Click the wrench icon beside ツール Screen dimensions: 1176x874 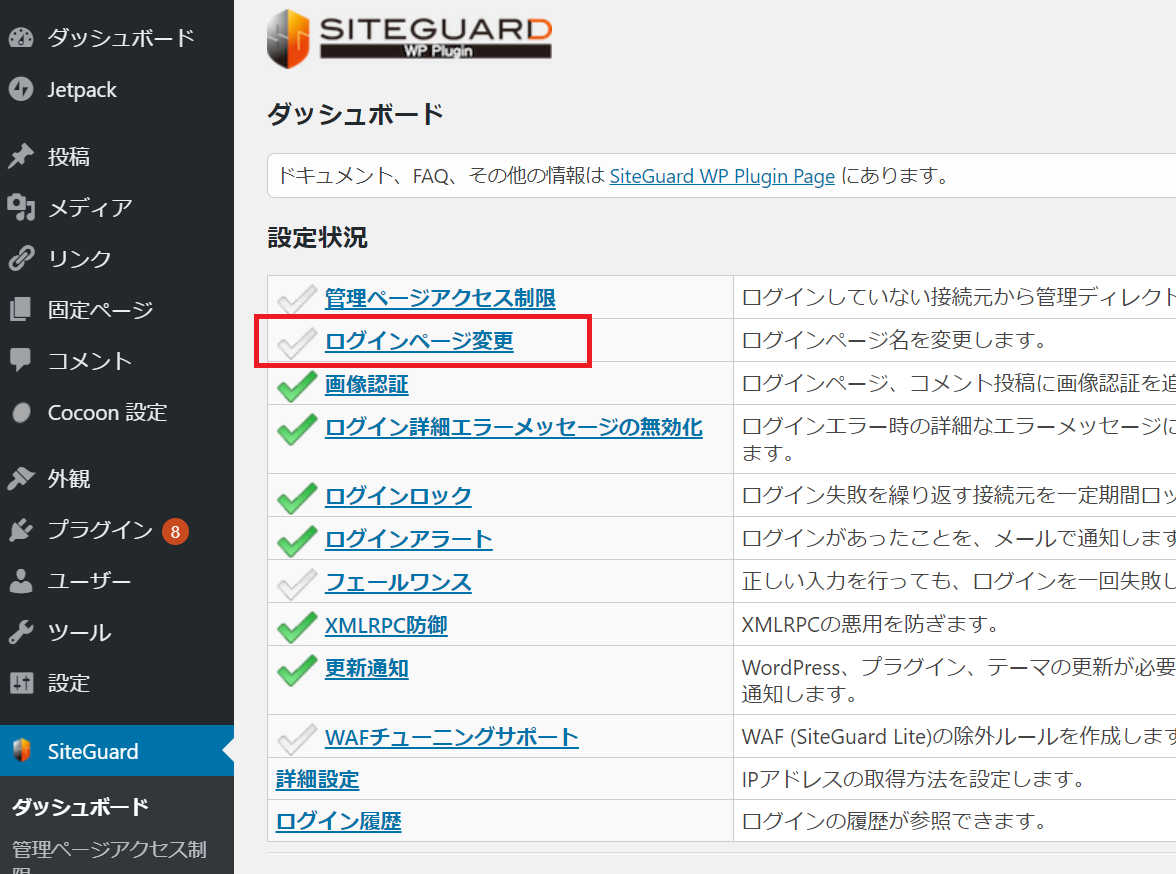point(21,632)
